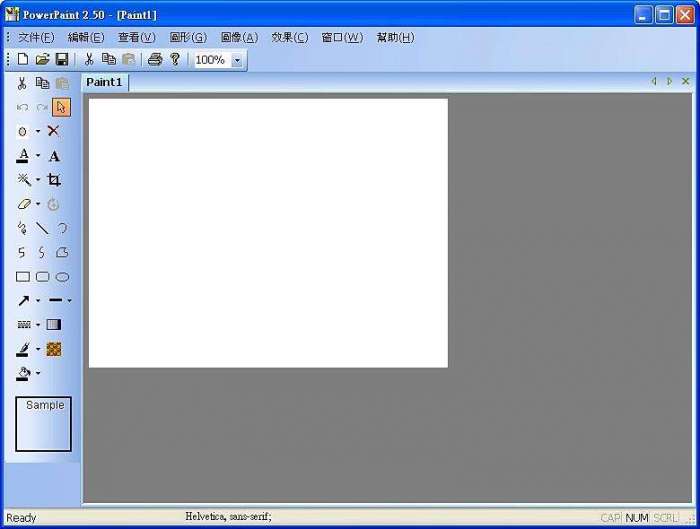Image resolution: width=700 pixels, height=529 pixels.
Task: Click the dash pattern style icon
Action: click(x=24, y=325)
